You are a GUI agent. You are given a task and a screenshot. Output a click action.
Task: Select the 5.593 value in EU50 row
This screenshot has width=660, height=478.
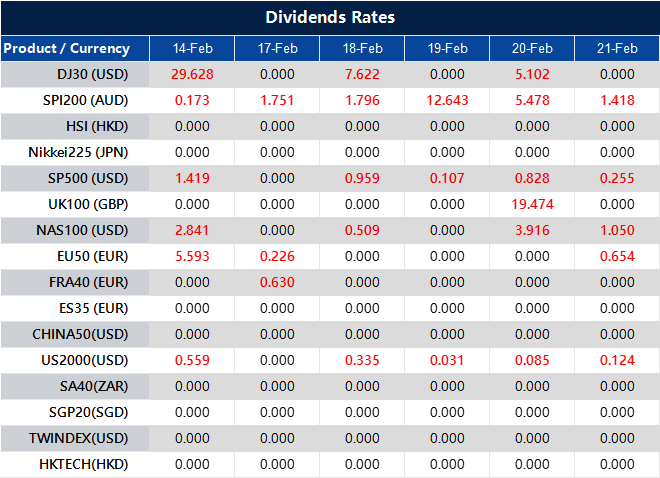pos(192,256)
